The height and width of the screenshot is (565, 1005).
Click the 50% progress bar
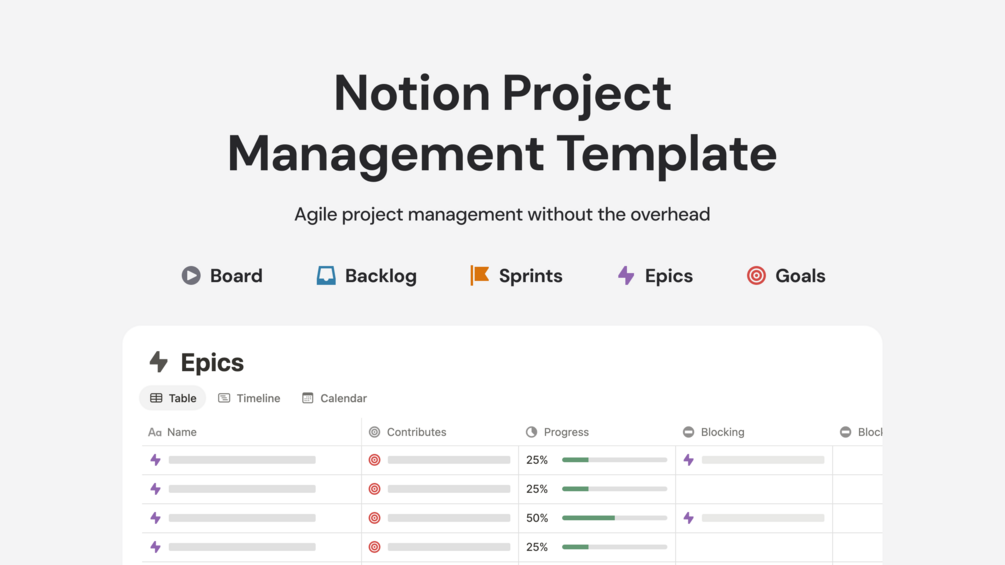coord(615,518)
